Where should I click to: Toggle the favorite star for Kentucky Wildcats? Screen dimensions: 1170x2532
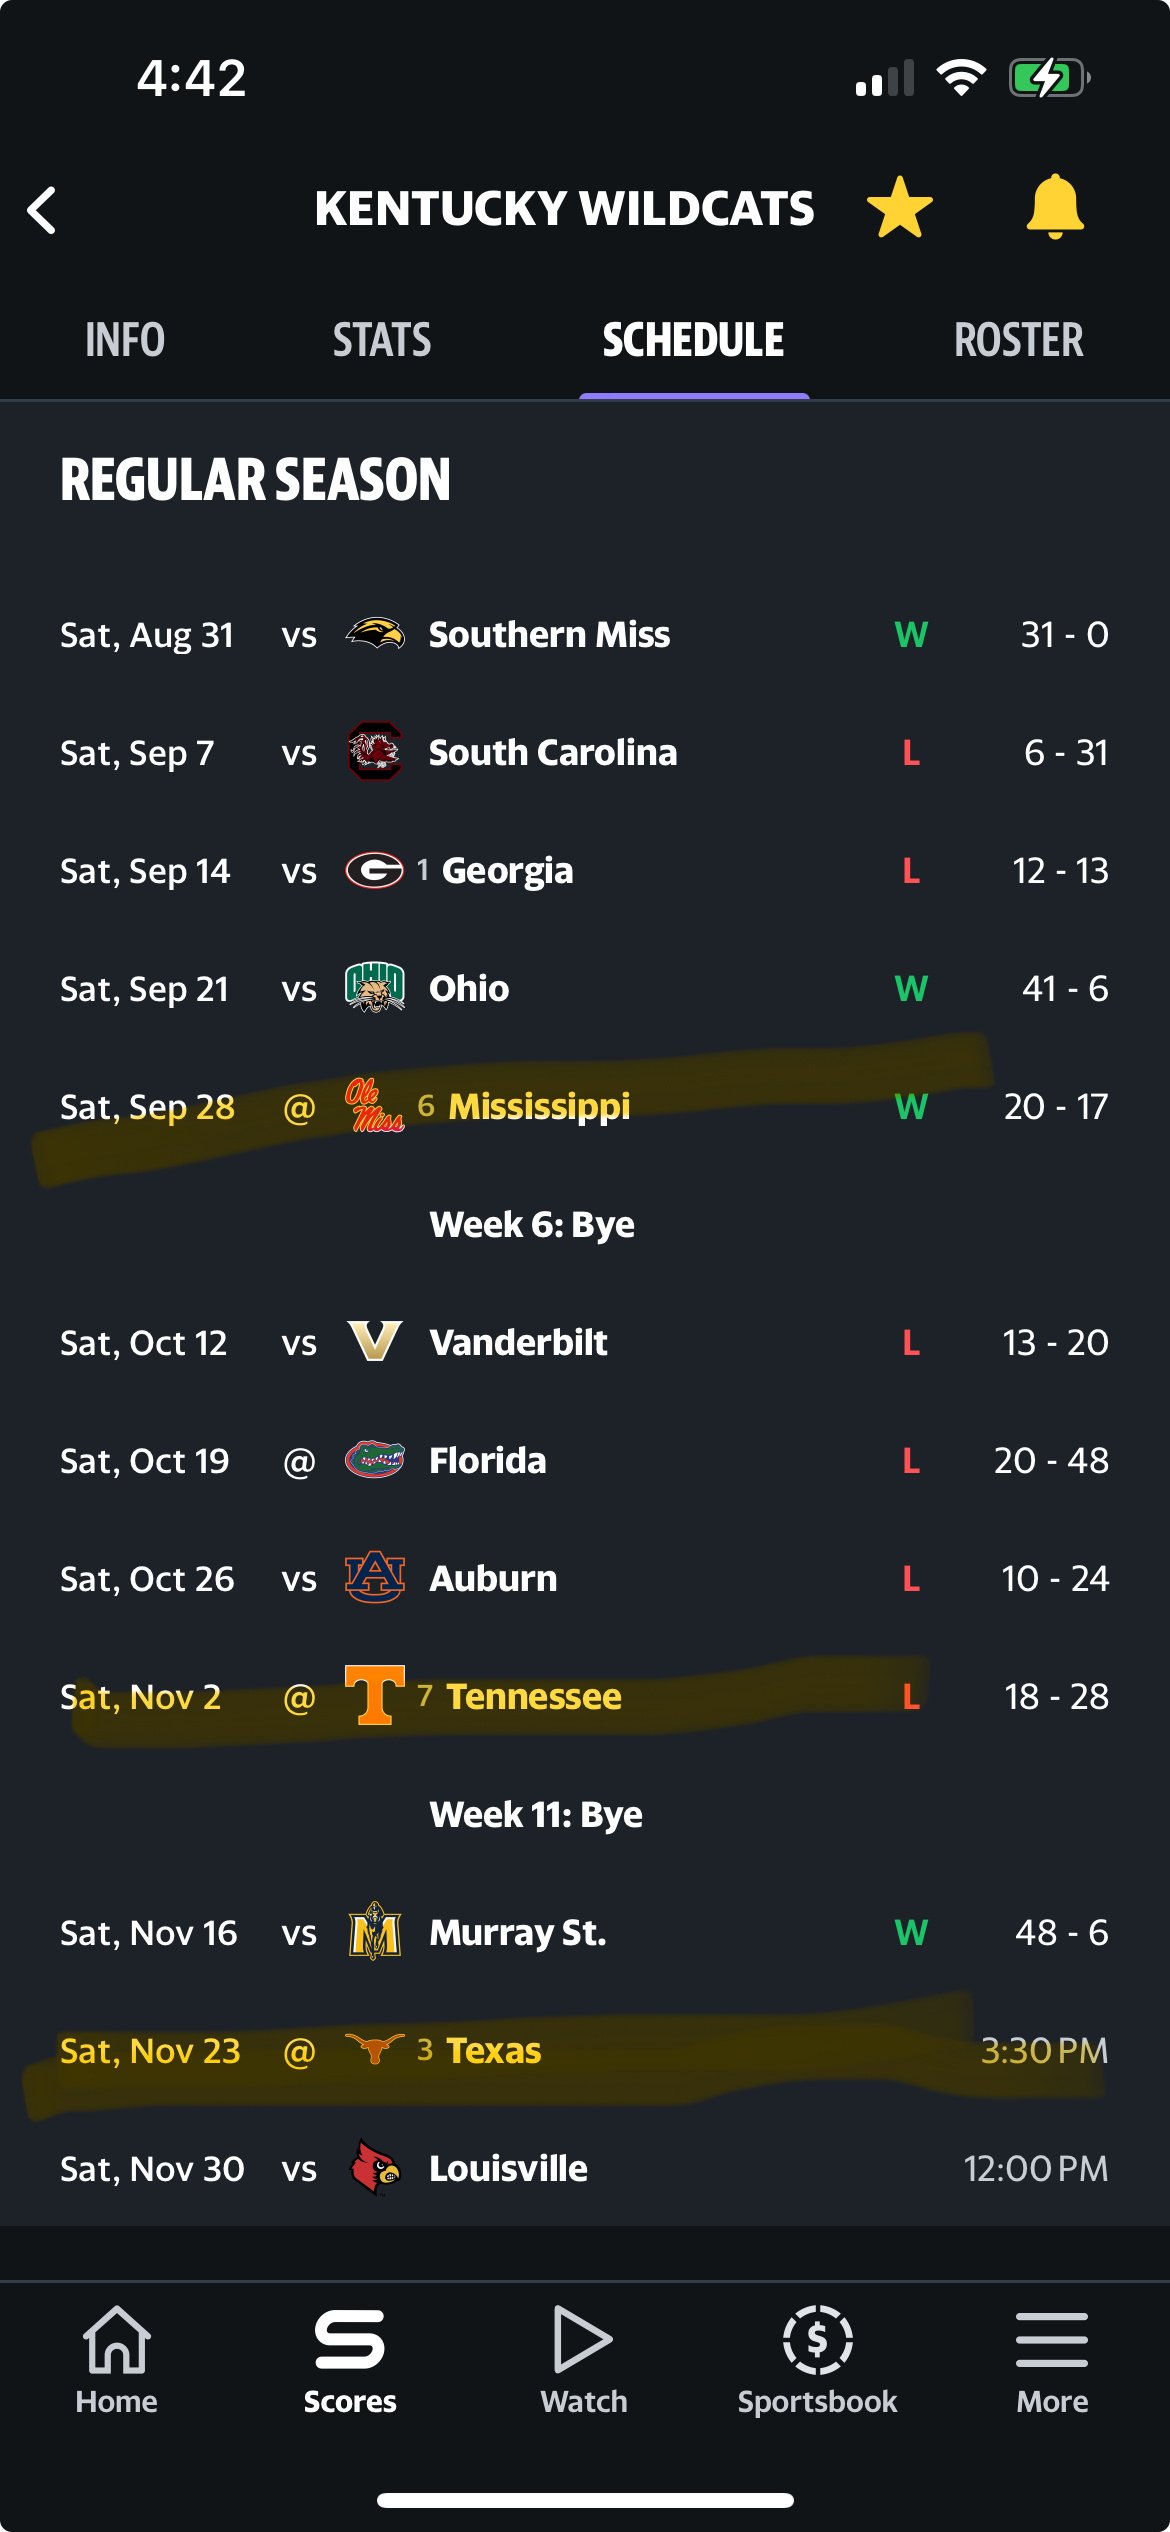click(x=899, y=208)
